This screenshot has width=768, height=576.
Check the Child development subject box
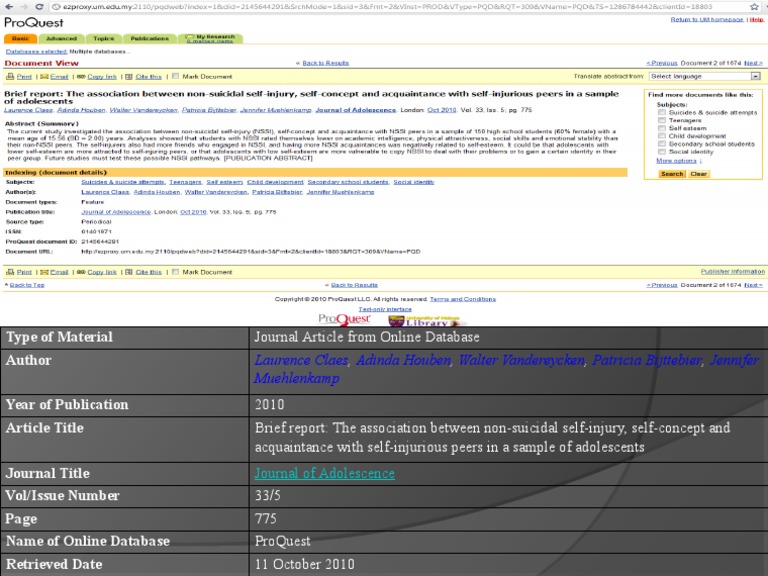coord(662,136)
